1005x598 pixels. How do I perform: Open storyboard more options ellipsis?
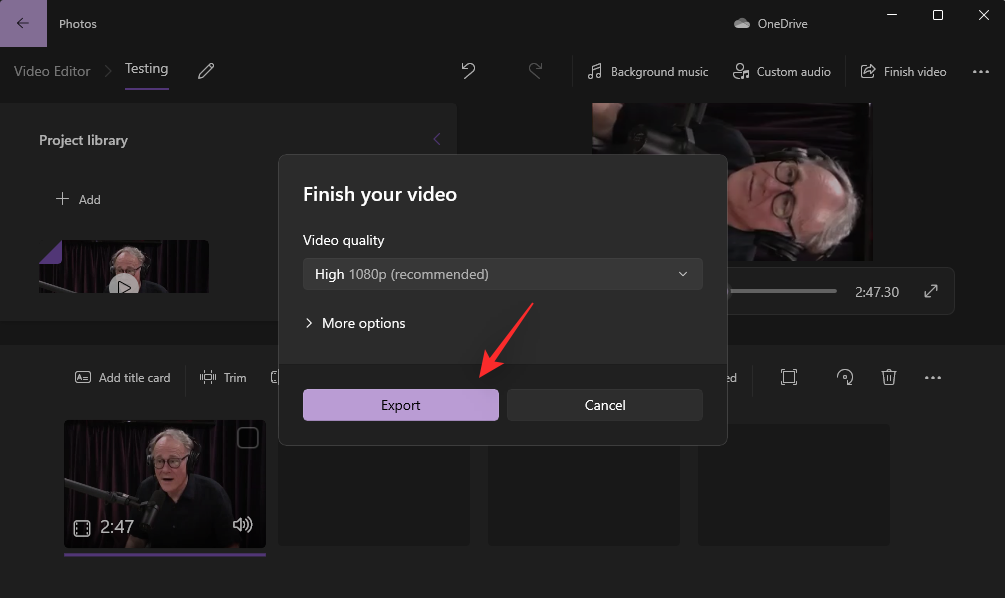point(933,378)
